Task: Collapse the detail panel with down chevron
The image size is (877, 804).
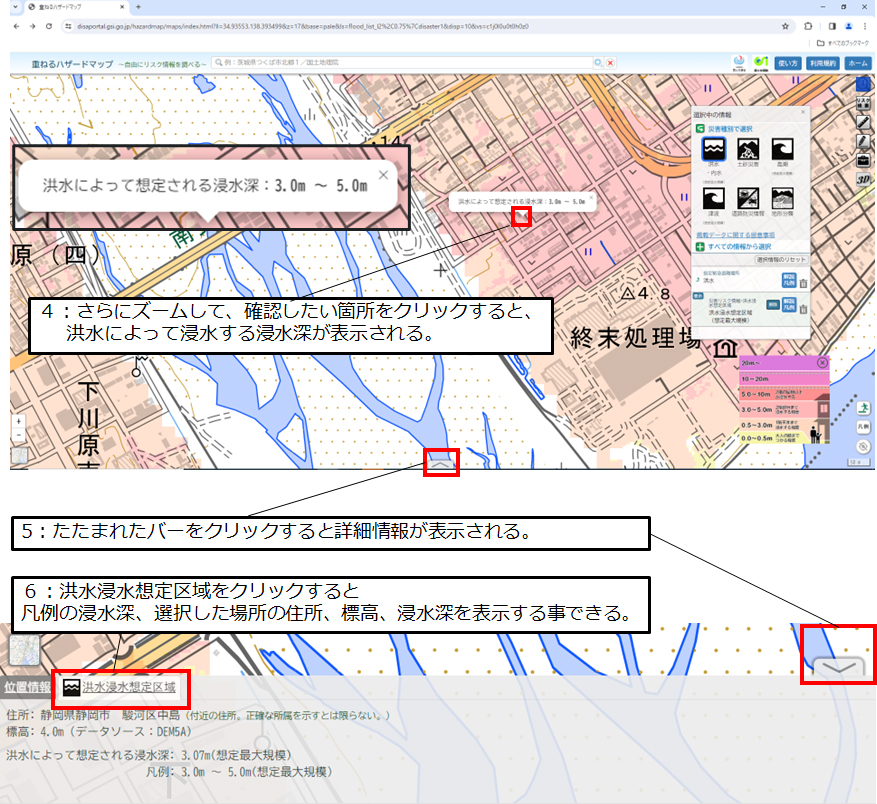Action: pos(839,667)
